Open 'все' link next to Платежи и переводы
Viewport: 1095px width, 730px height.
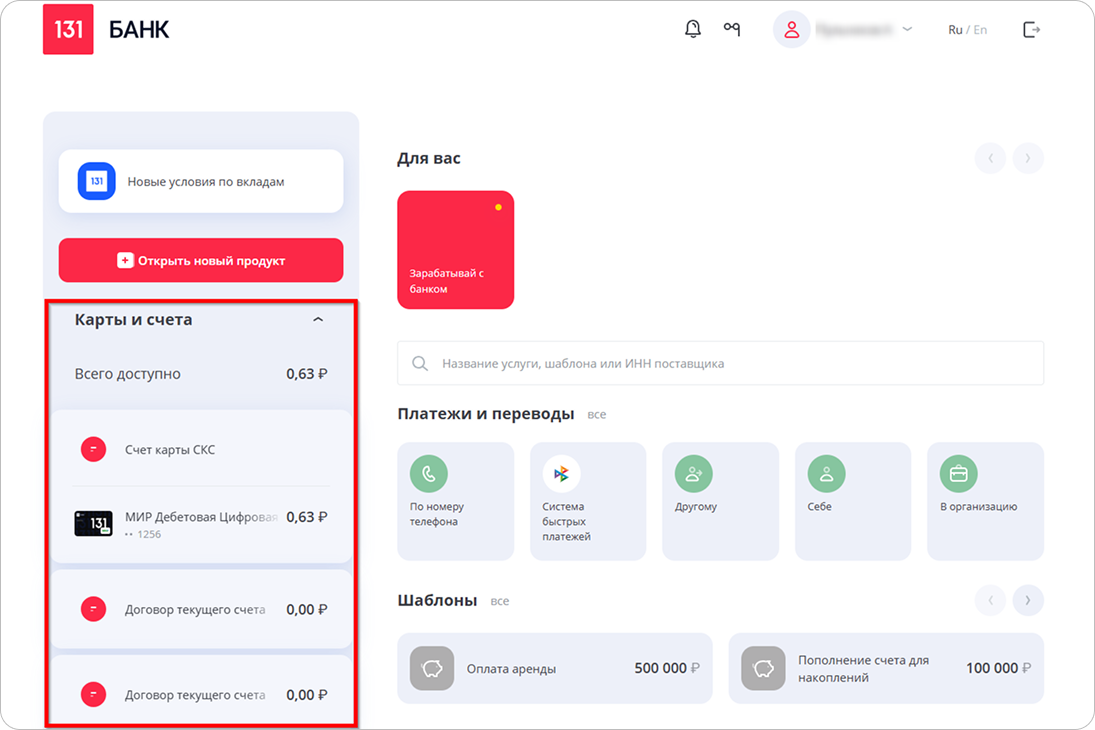point(597,414)
